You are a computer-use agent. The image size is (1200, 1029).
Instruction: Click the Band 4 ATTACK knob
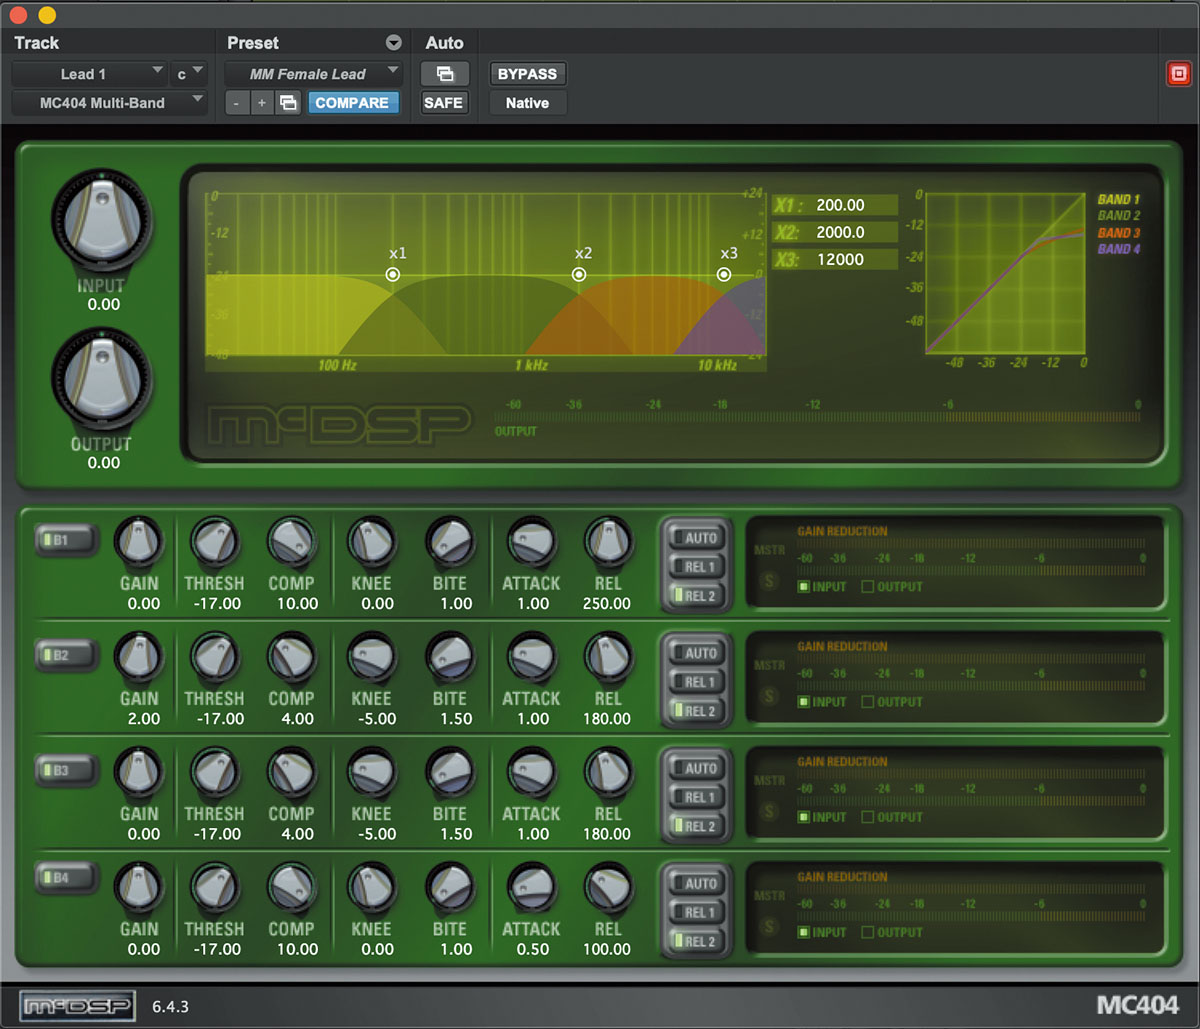(x=531, y=886)
